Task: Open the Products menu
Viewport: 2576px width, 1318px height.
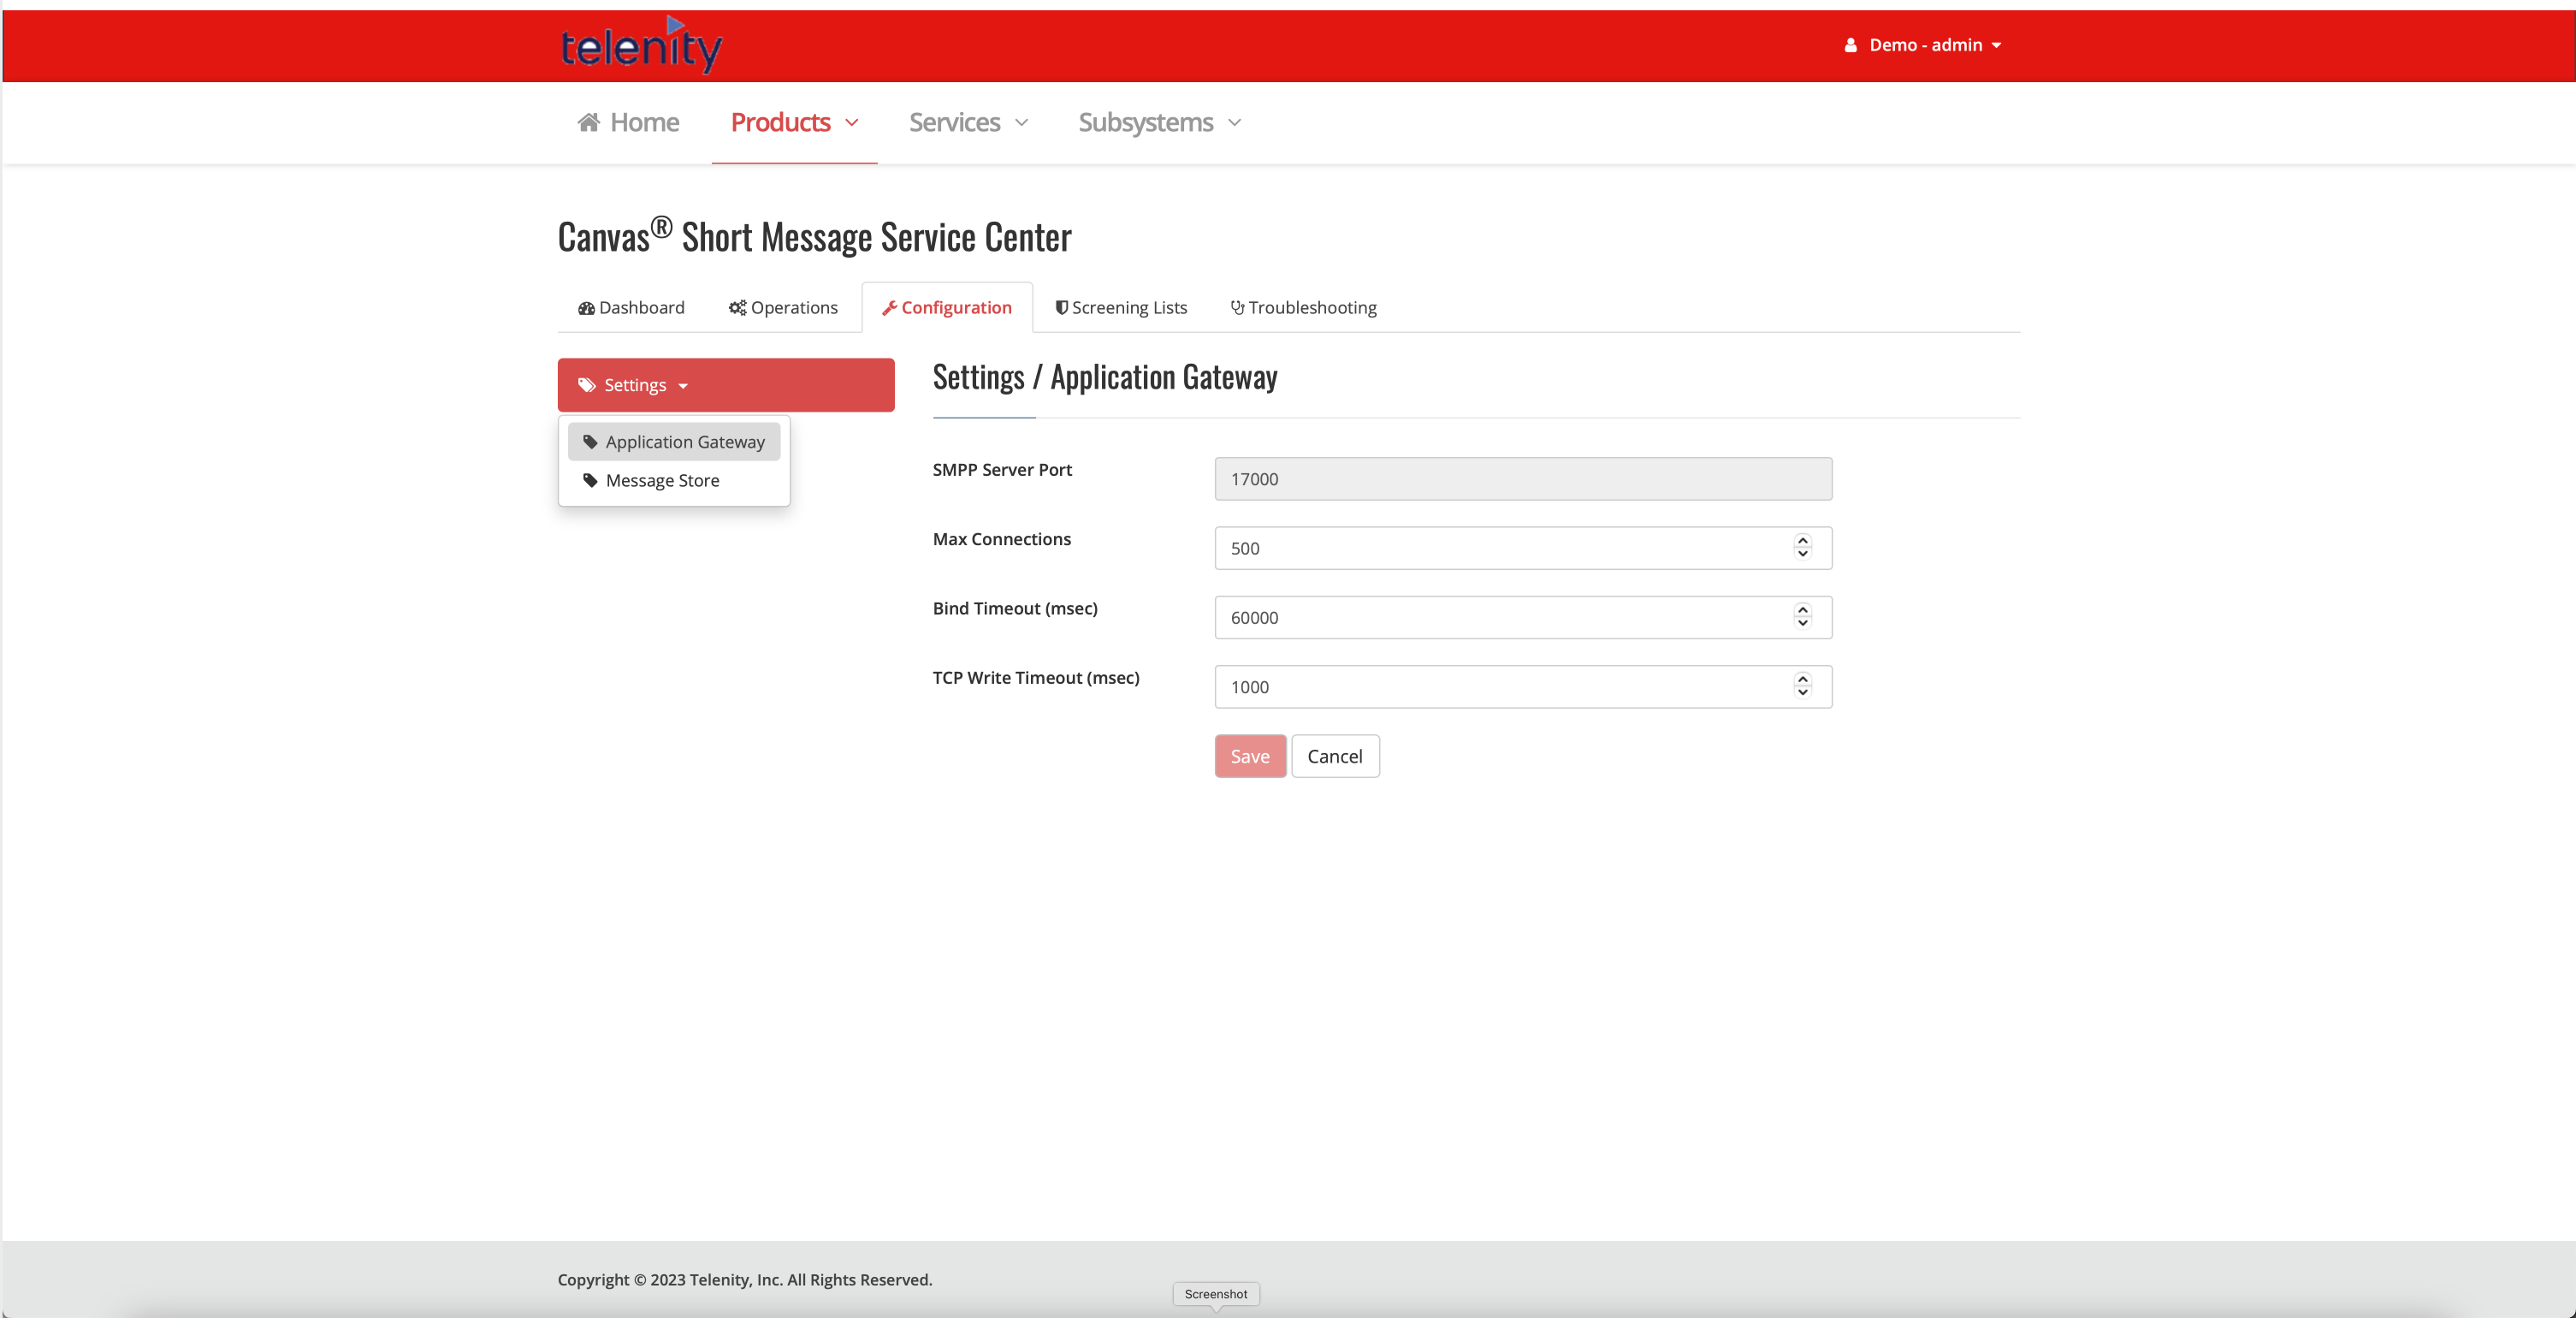Action: click(x=794, y=122)
